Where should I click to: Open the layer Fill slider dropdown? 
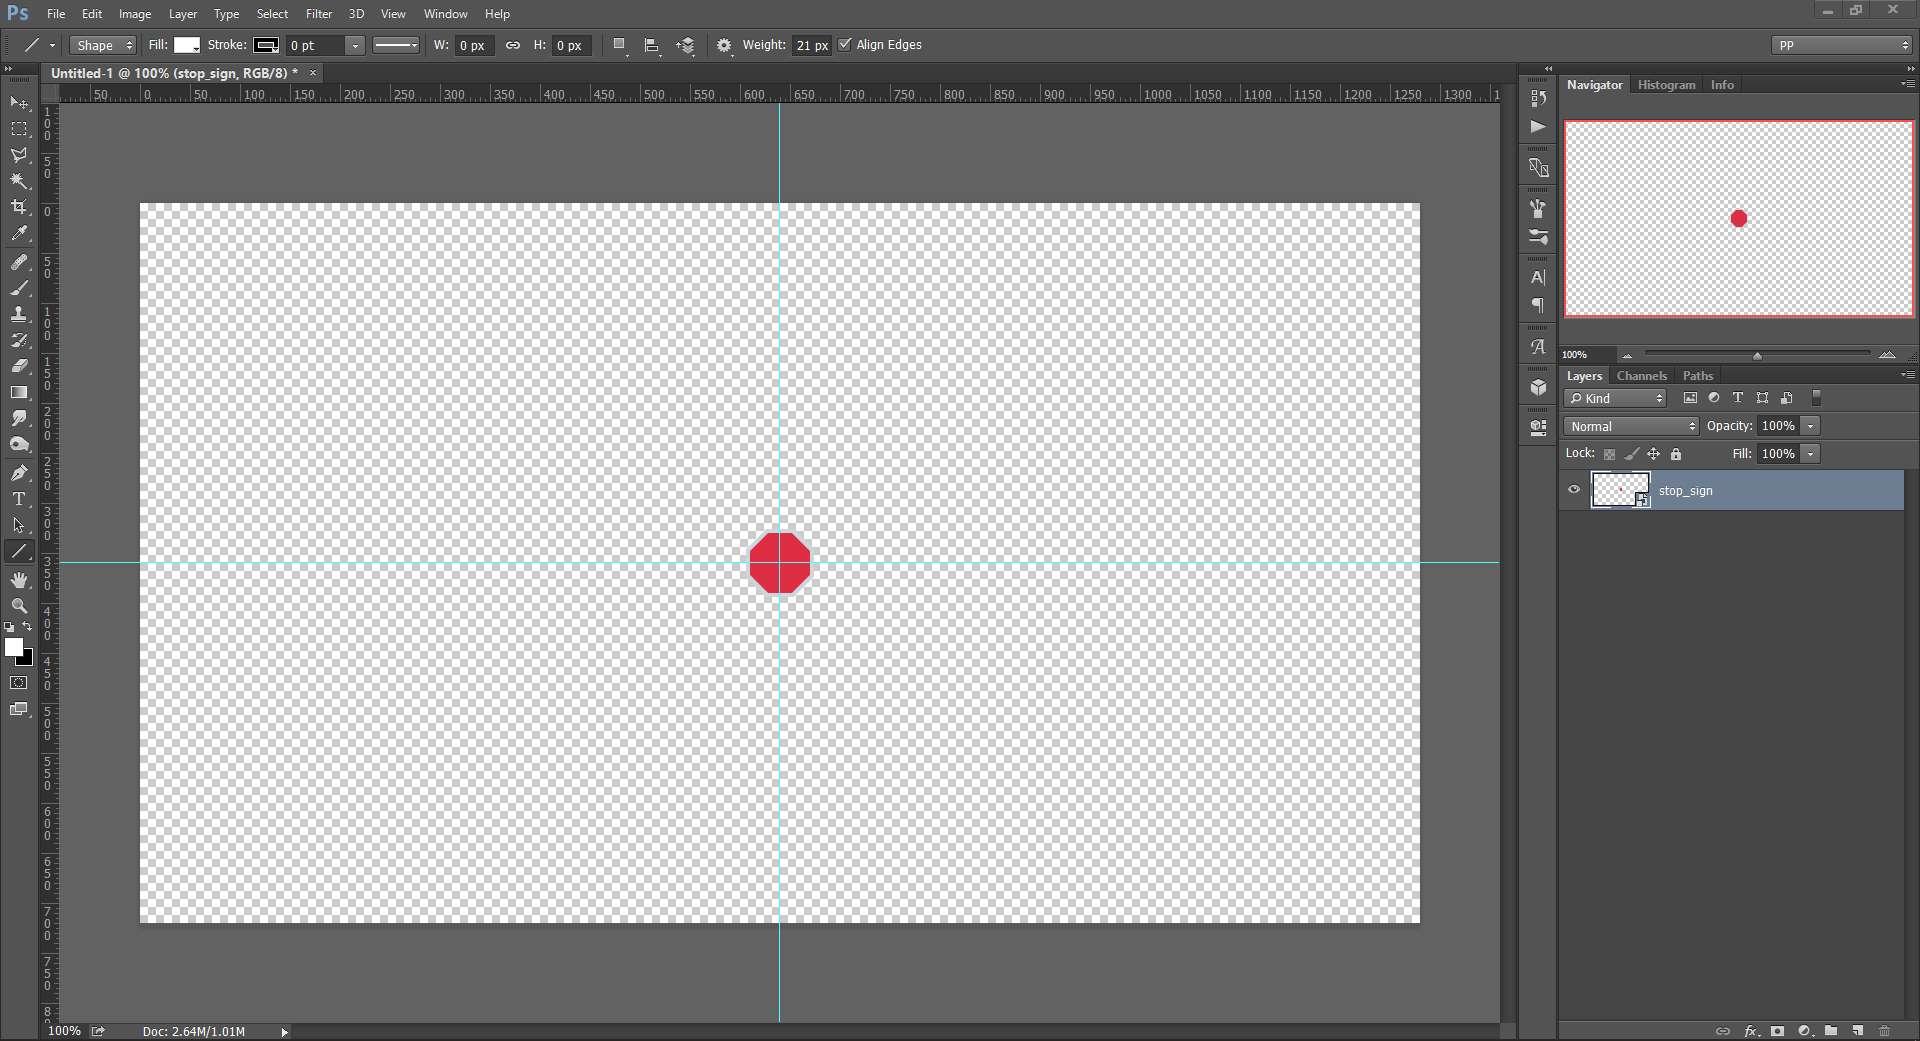tap(1810, 454)
